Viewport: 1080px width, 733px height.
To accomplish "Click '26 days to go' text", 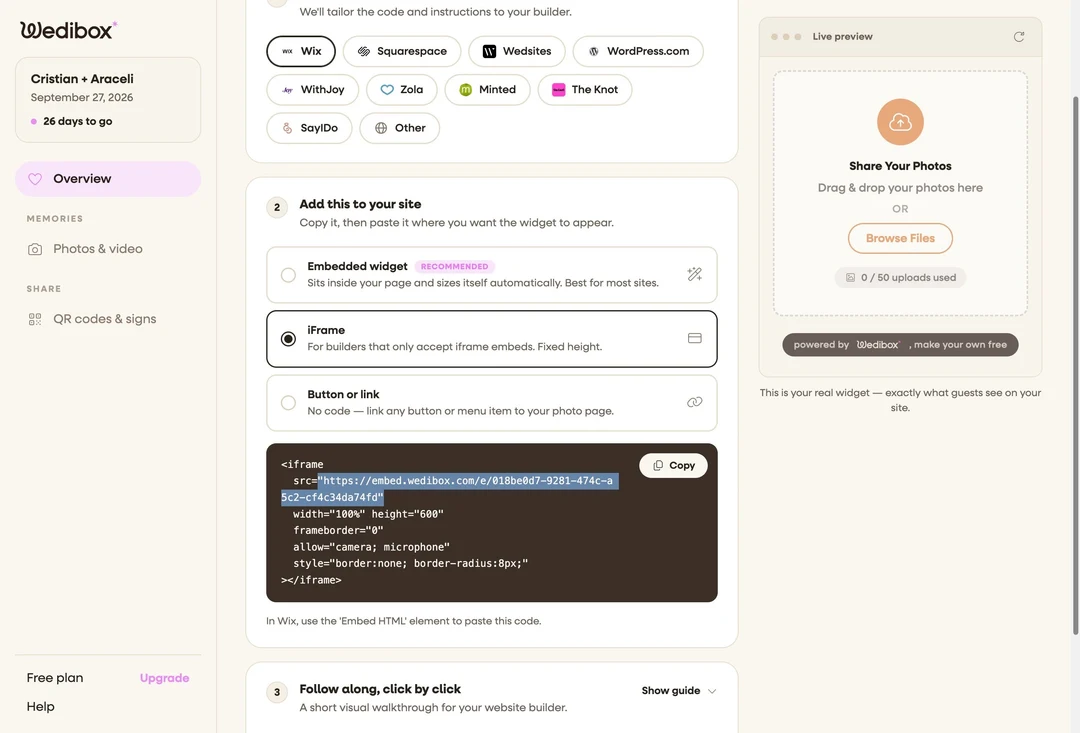I will (78, 121).
